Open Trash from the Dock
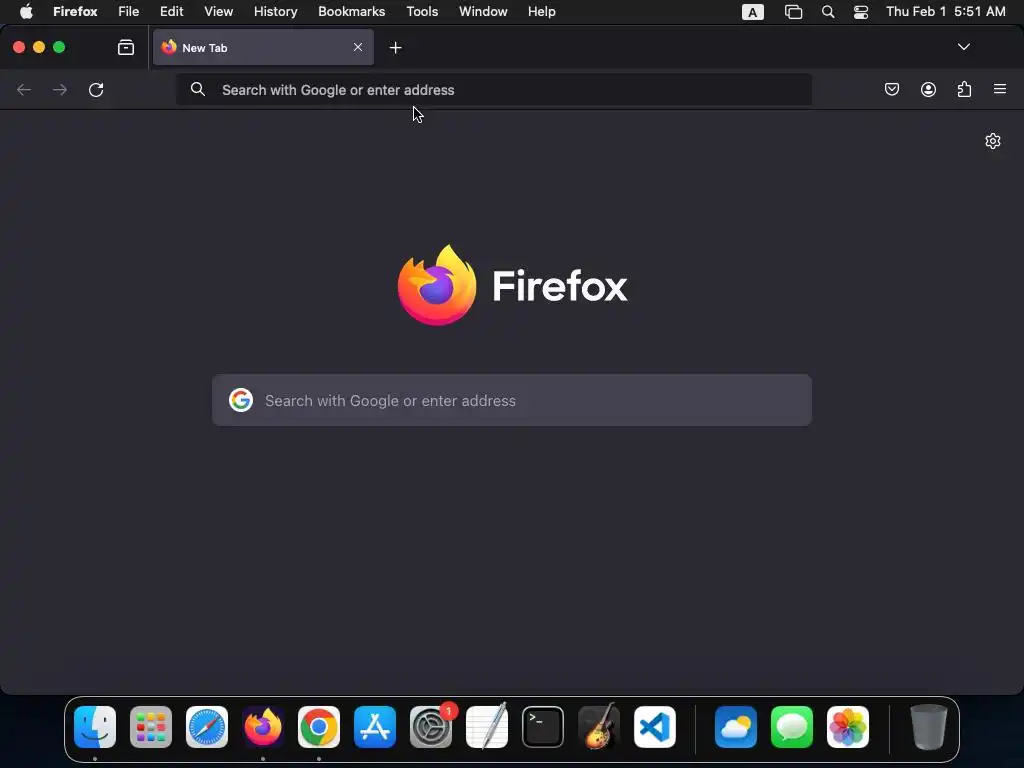The width and height of the screenshot is (1024, 768). tap(929, 727)
